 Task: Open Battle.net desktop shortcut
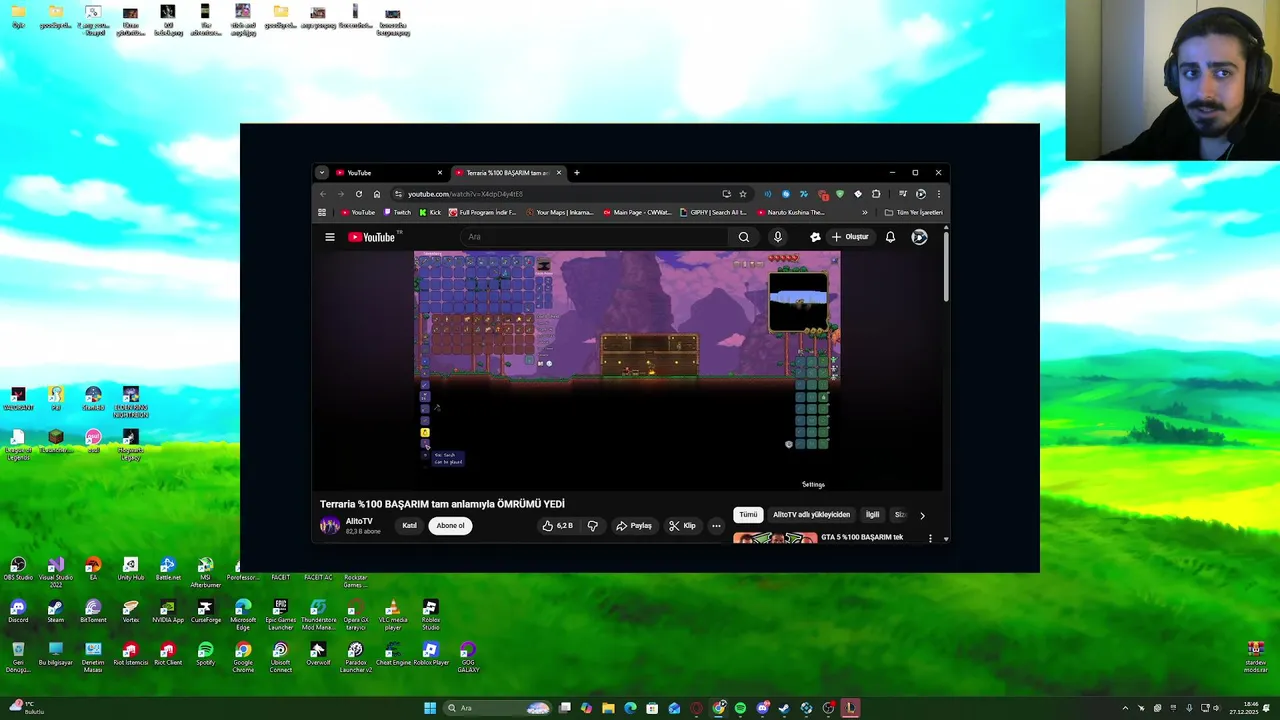(168, 569)
